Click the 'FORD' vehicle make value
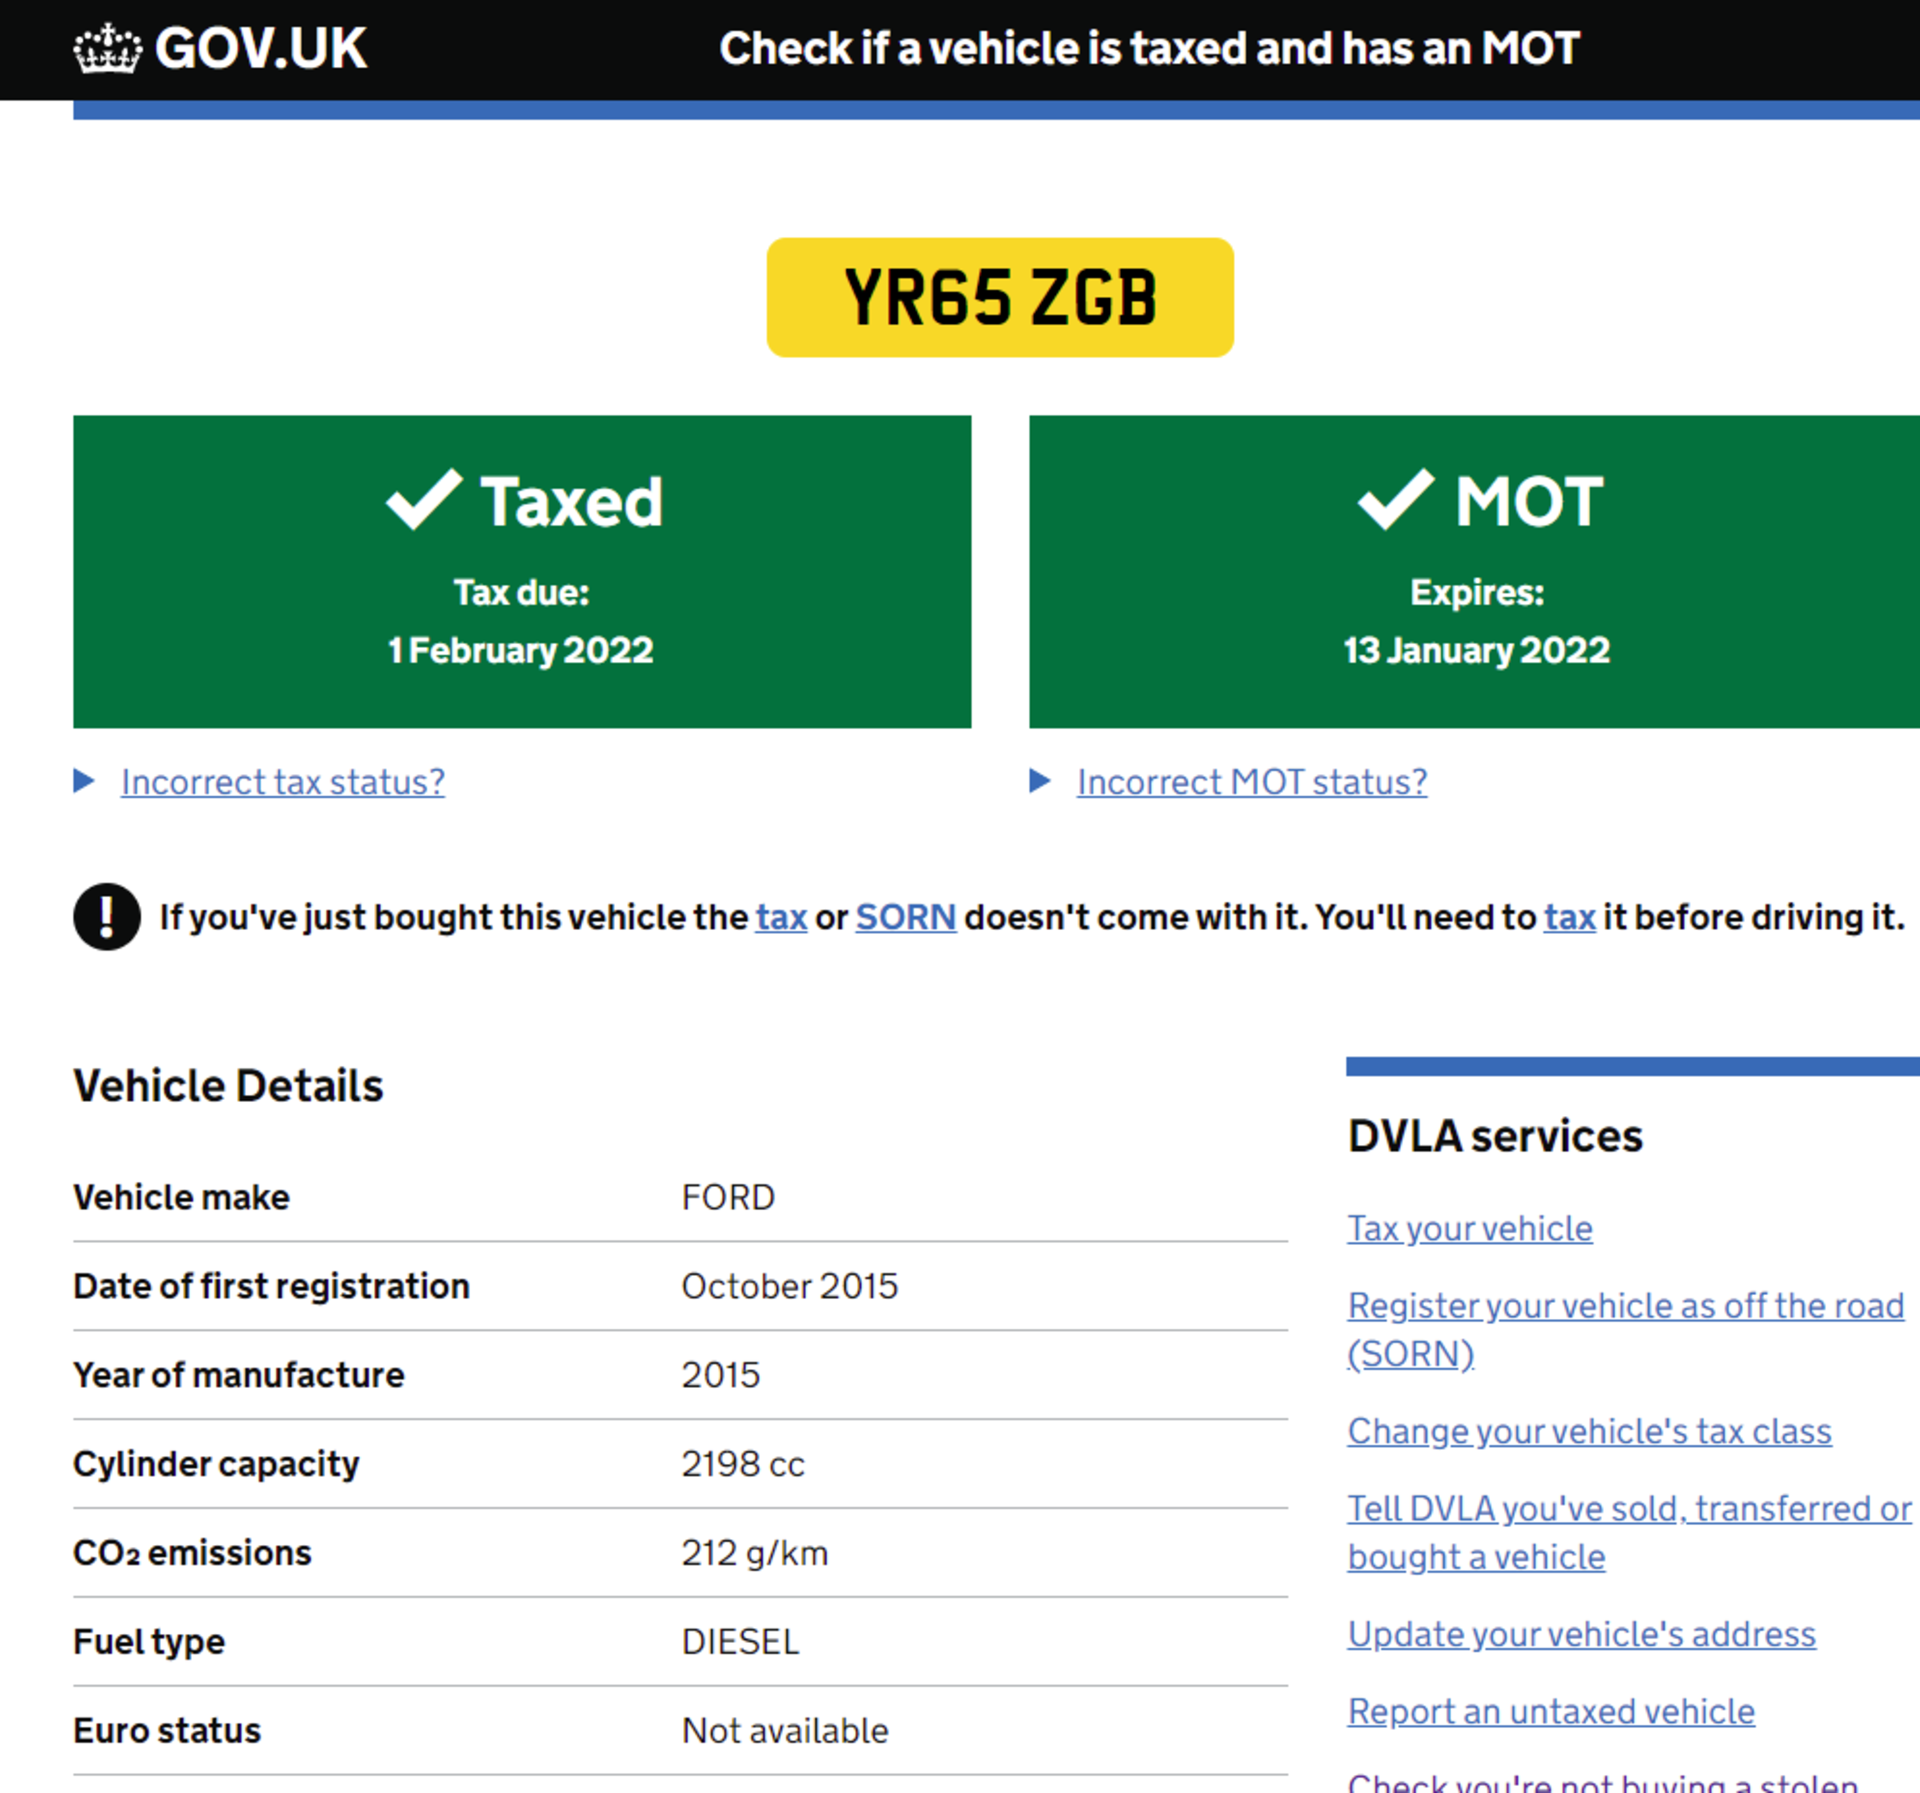Screen dimensions: 1920x1793 point(728,1197)
